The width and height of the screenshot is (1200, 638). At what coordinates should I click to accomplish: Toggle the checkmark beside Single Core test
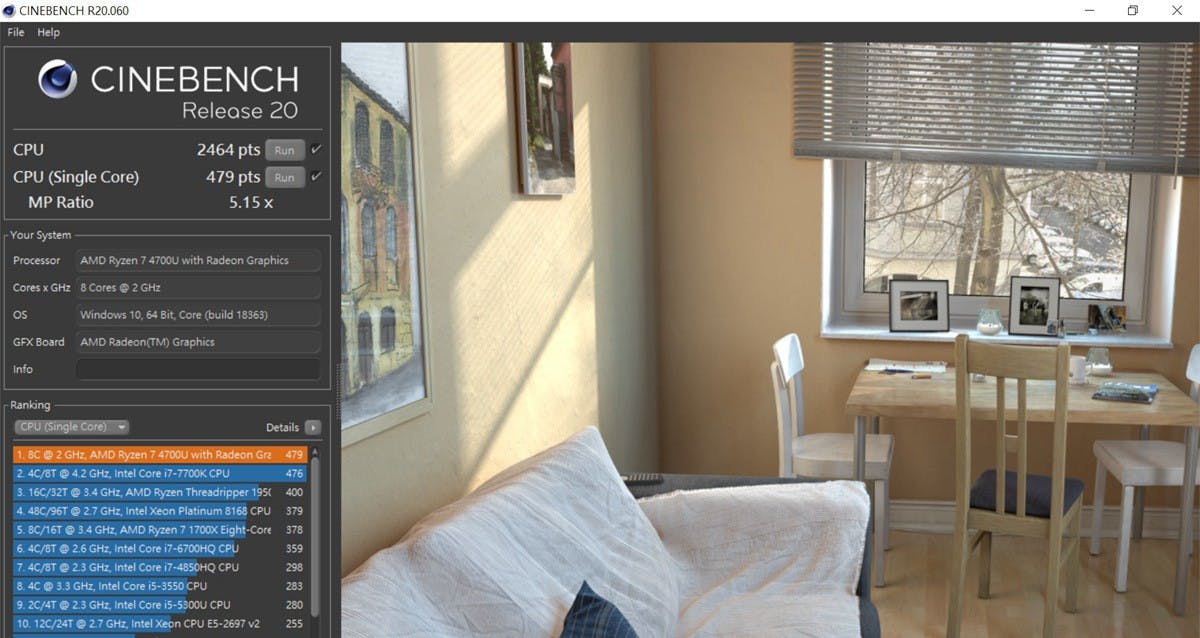tap(316, 177)
